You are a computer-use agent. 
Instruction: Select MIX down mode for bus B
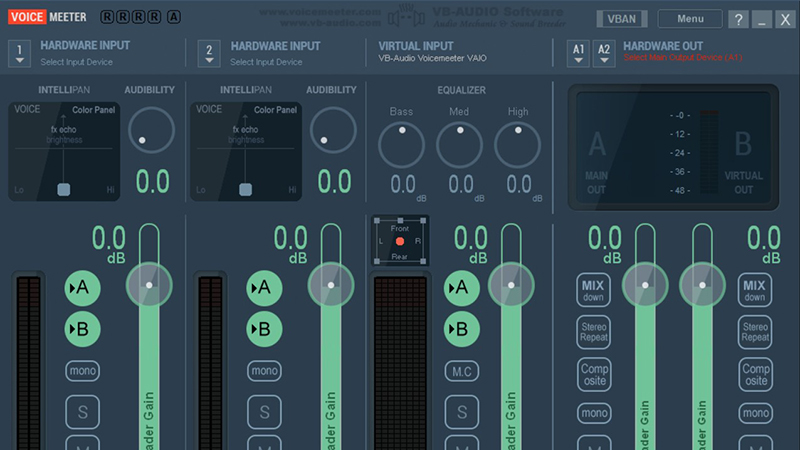(x=755, y=290)
